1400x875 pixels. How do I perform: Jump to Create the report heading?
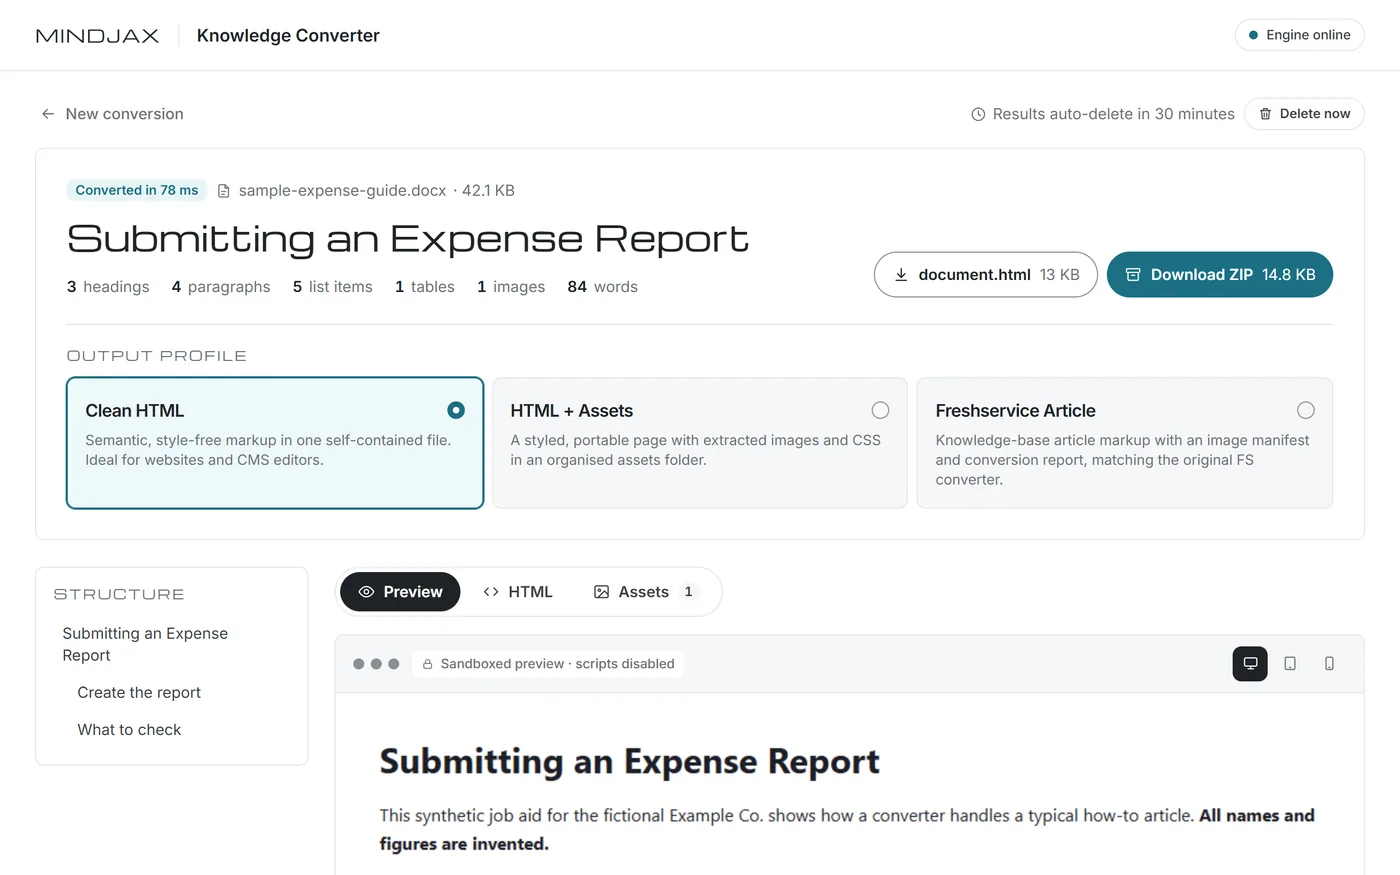coord(139,692)
